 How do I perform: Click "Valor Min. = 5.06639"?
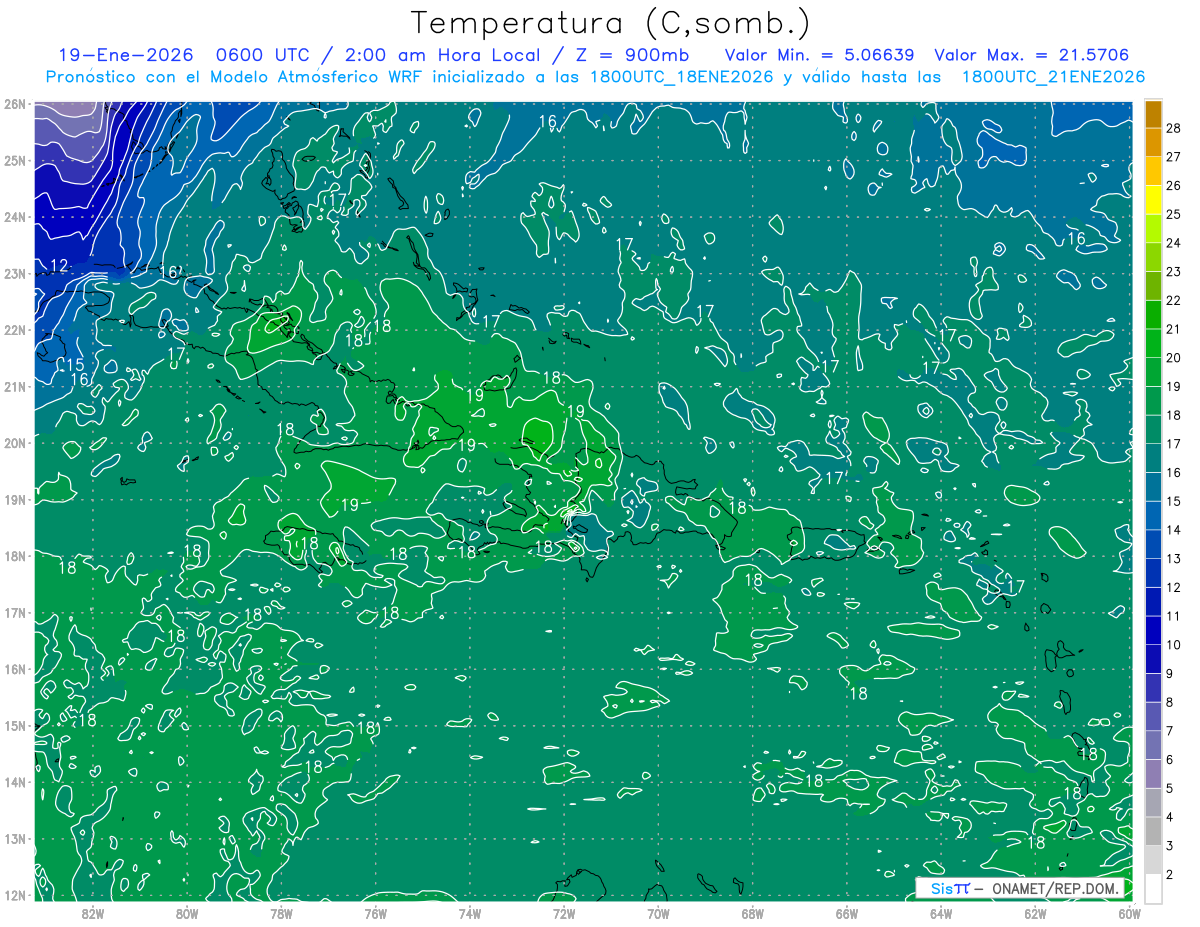(x=819, y=55)
